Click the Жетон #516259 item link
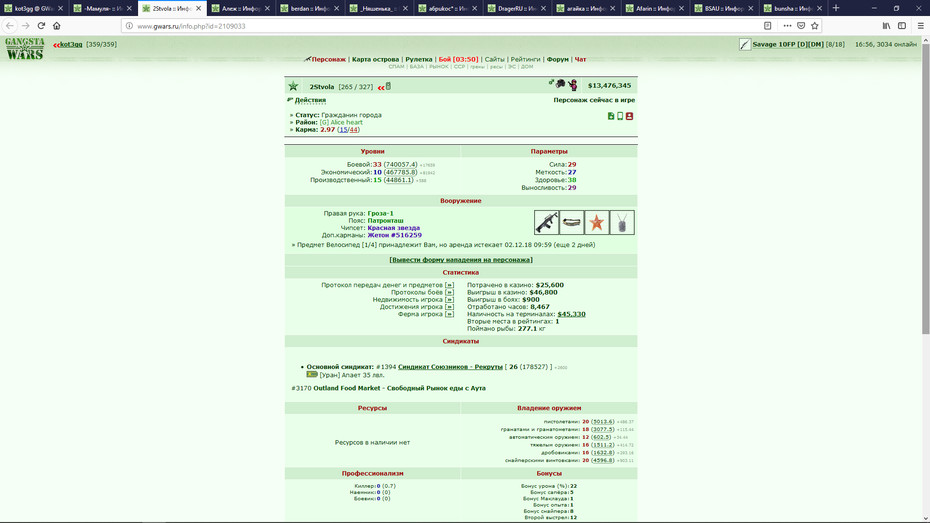 click(394, 235)
